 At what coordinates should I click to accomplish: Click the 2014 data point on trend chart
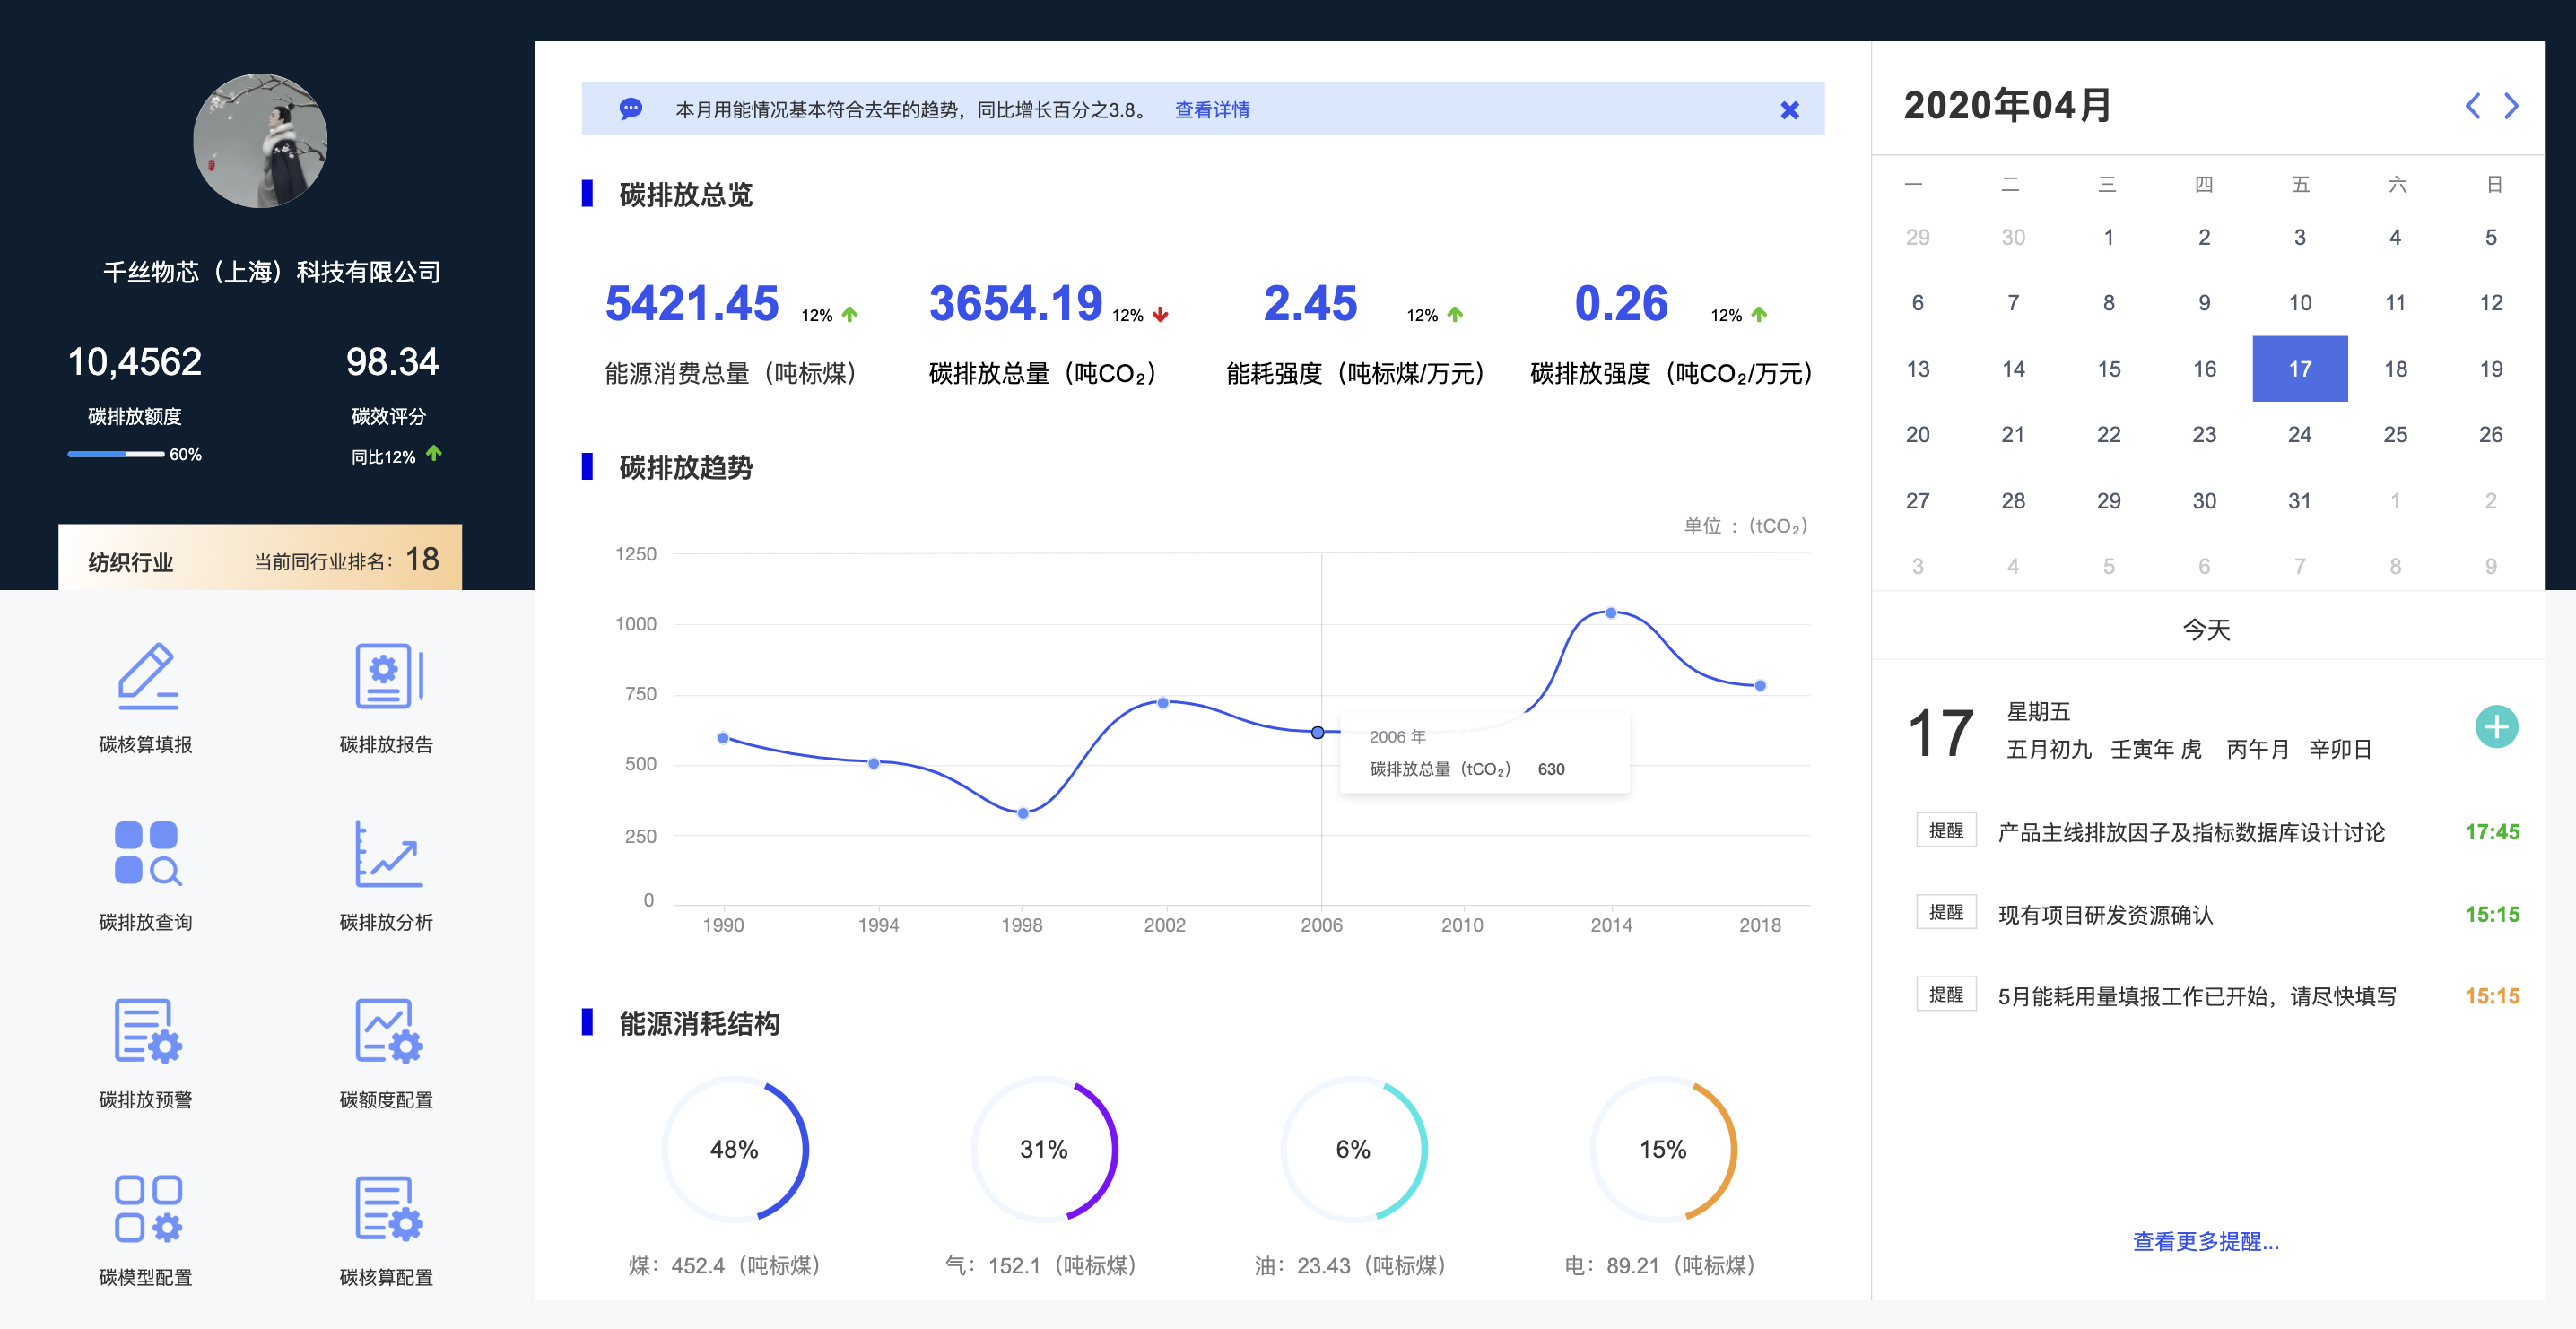coord(1610,613)
